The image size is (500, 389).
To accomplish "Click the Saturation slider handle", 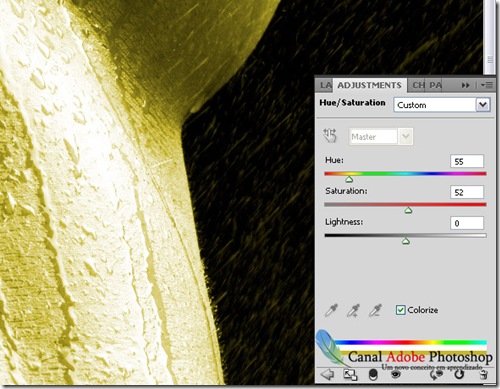I will point(408,210).
